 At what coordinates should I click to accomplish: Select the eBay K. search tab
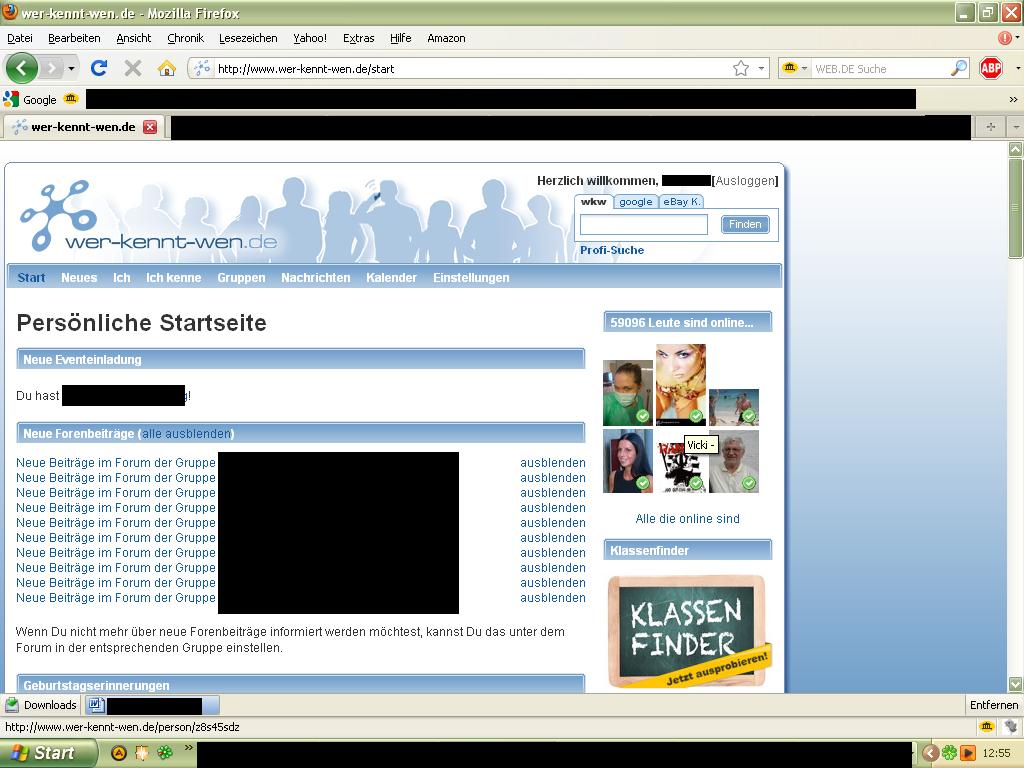[681, 202]
